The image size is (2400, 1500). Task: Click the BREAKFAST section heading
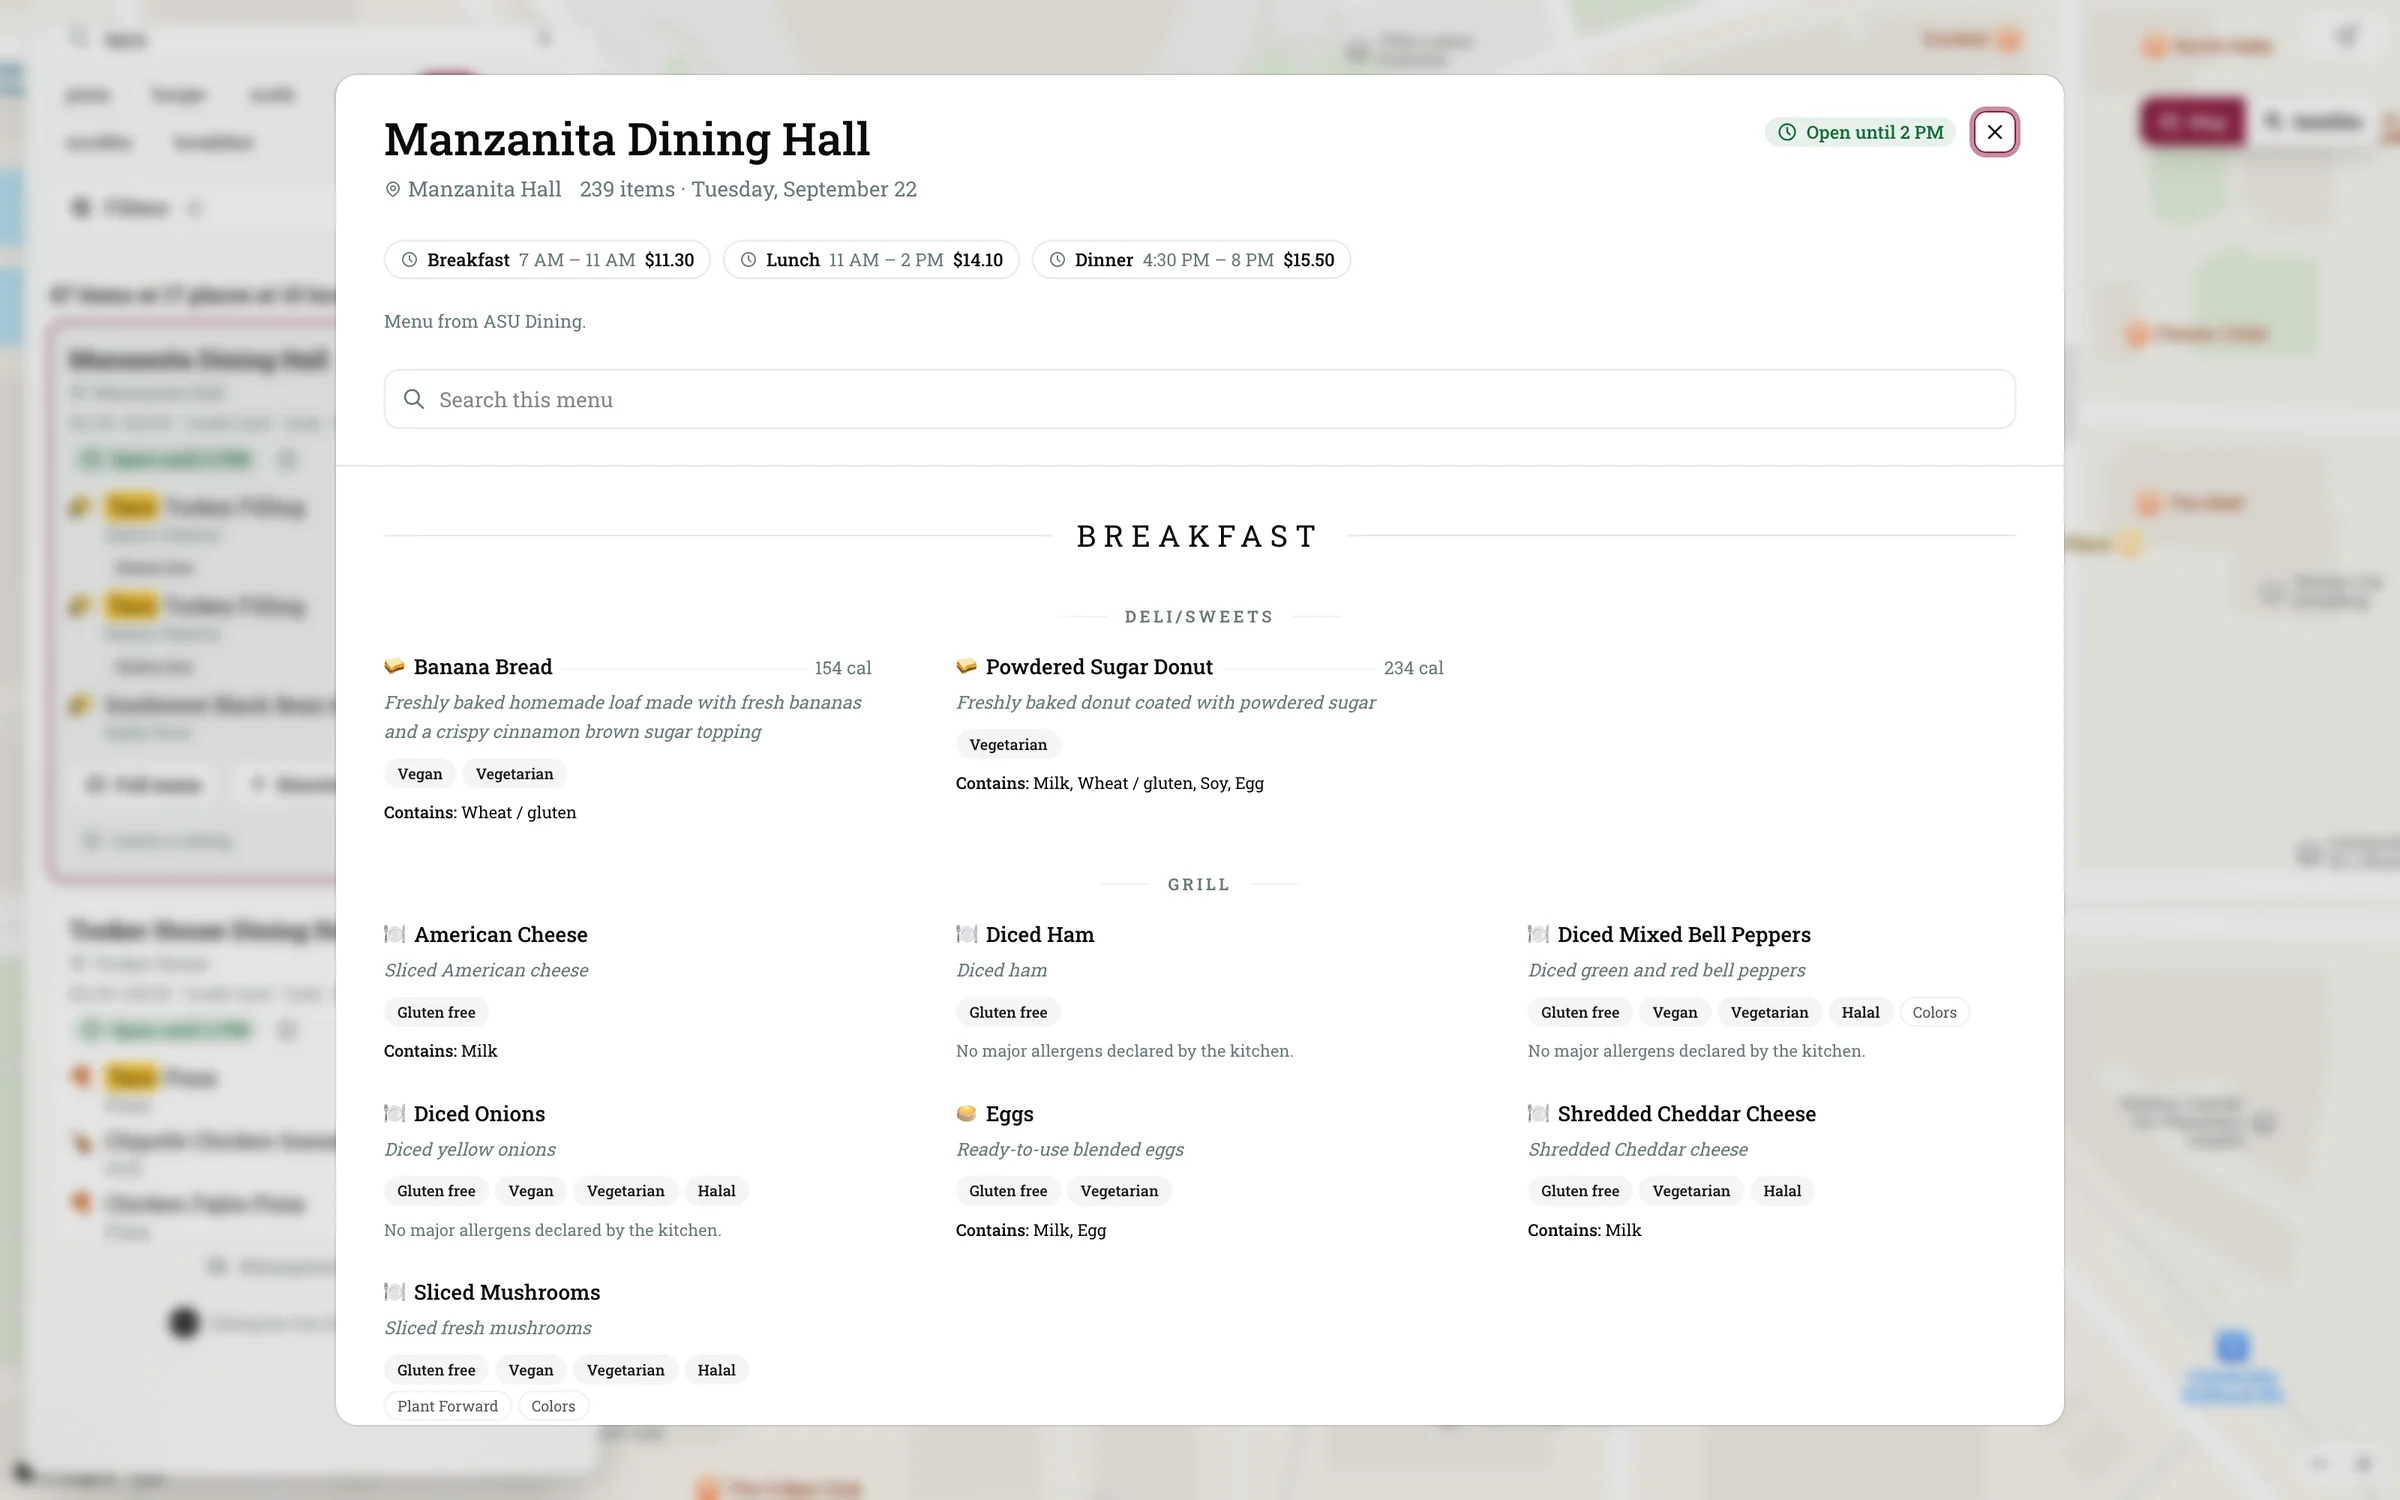(1199, 536)
